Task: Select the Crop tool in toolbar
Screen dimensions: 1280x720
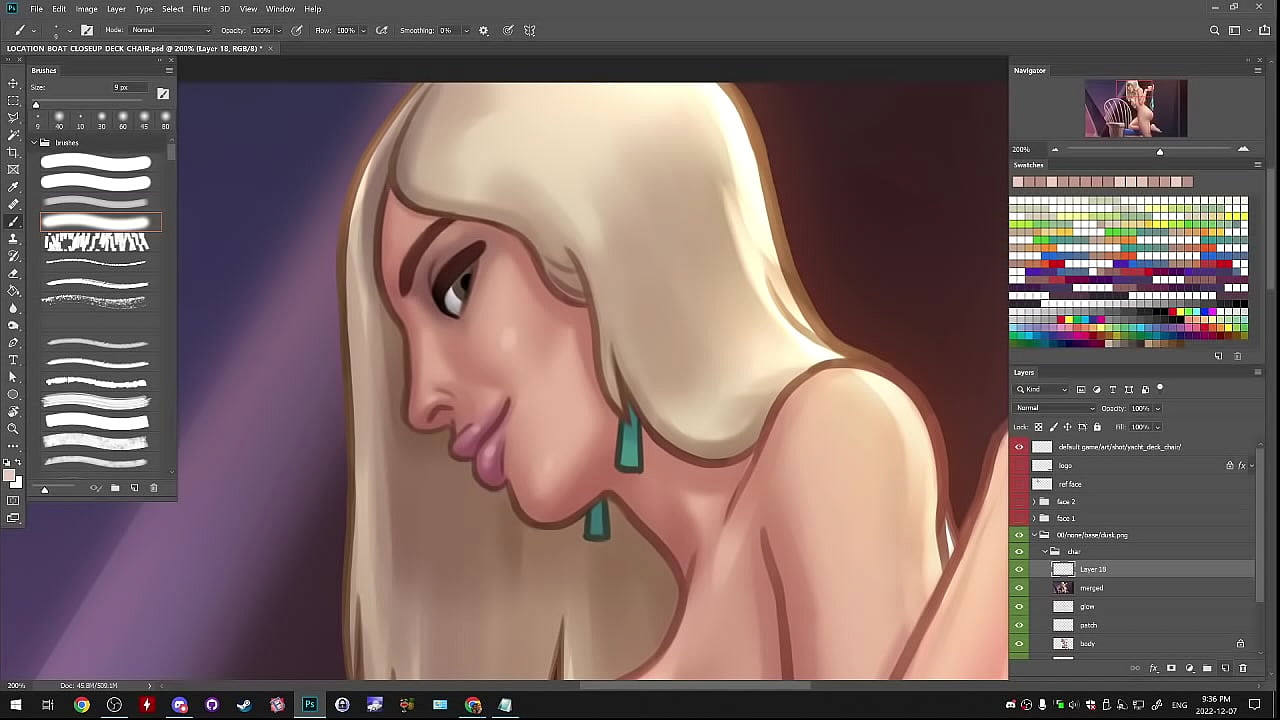Action: click(13, 152)
